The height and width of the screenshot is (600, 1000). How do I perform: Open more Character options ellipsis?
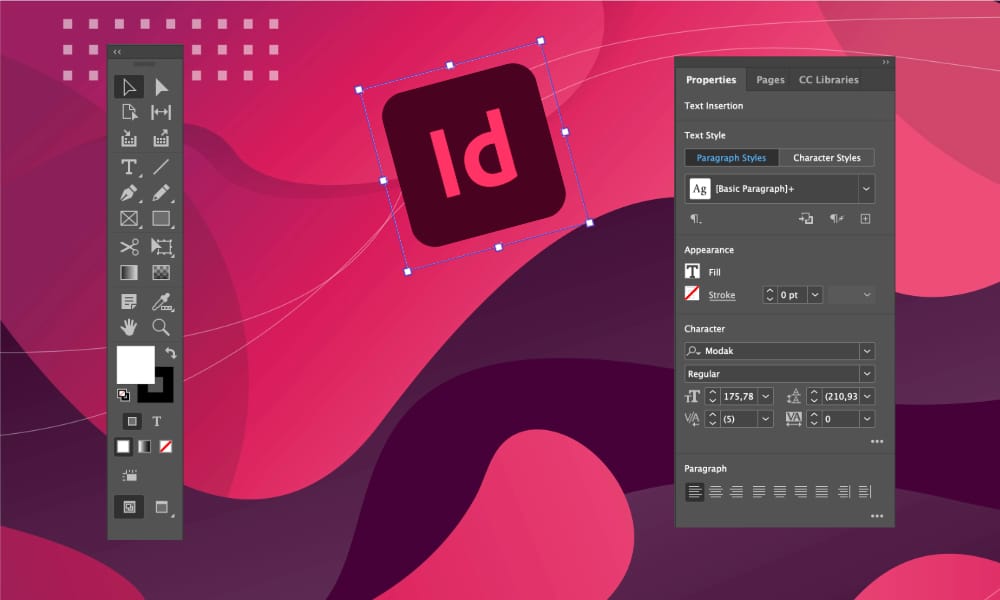[877, 441]
